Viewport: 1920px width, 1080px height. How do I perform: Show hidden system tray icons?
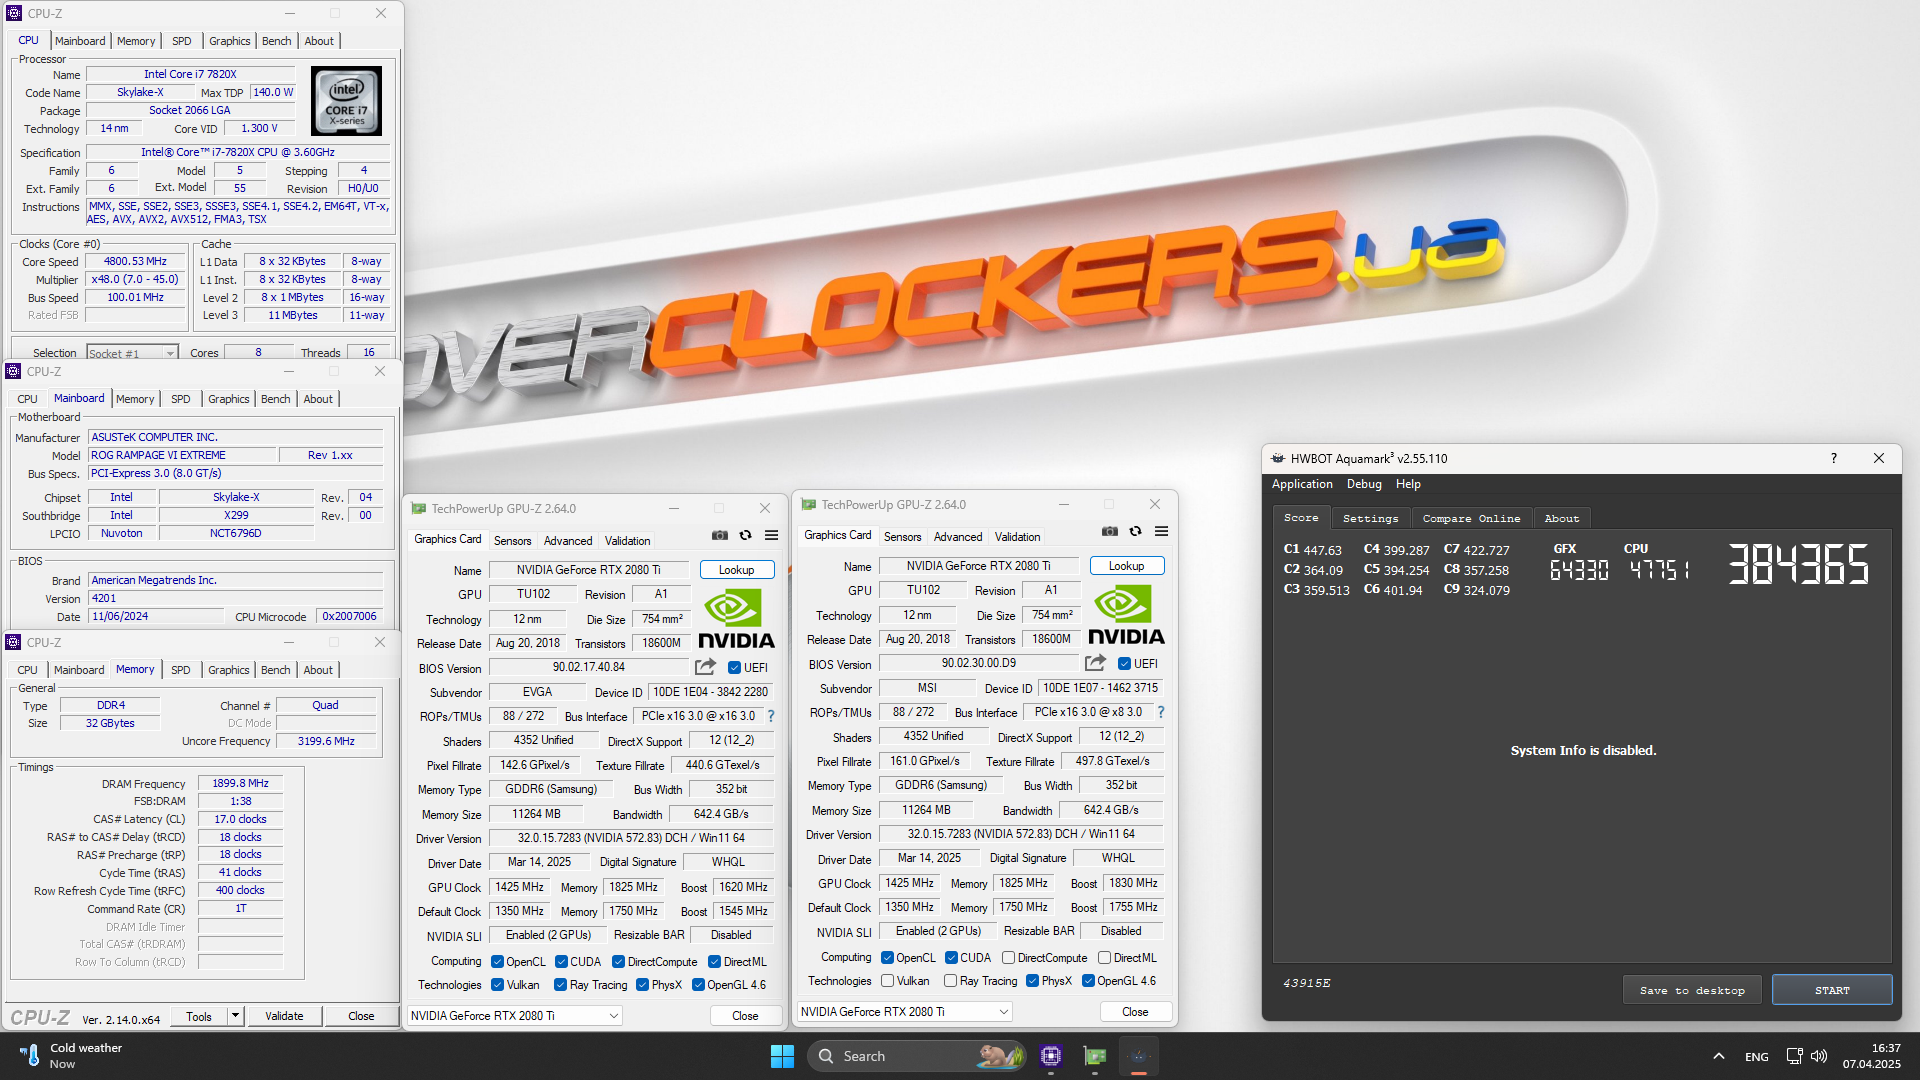(x=1719, y=1056)
